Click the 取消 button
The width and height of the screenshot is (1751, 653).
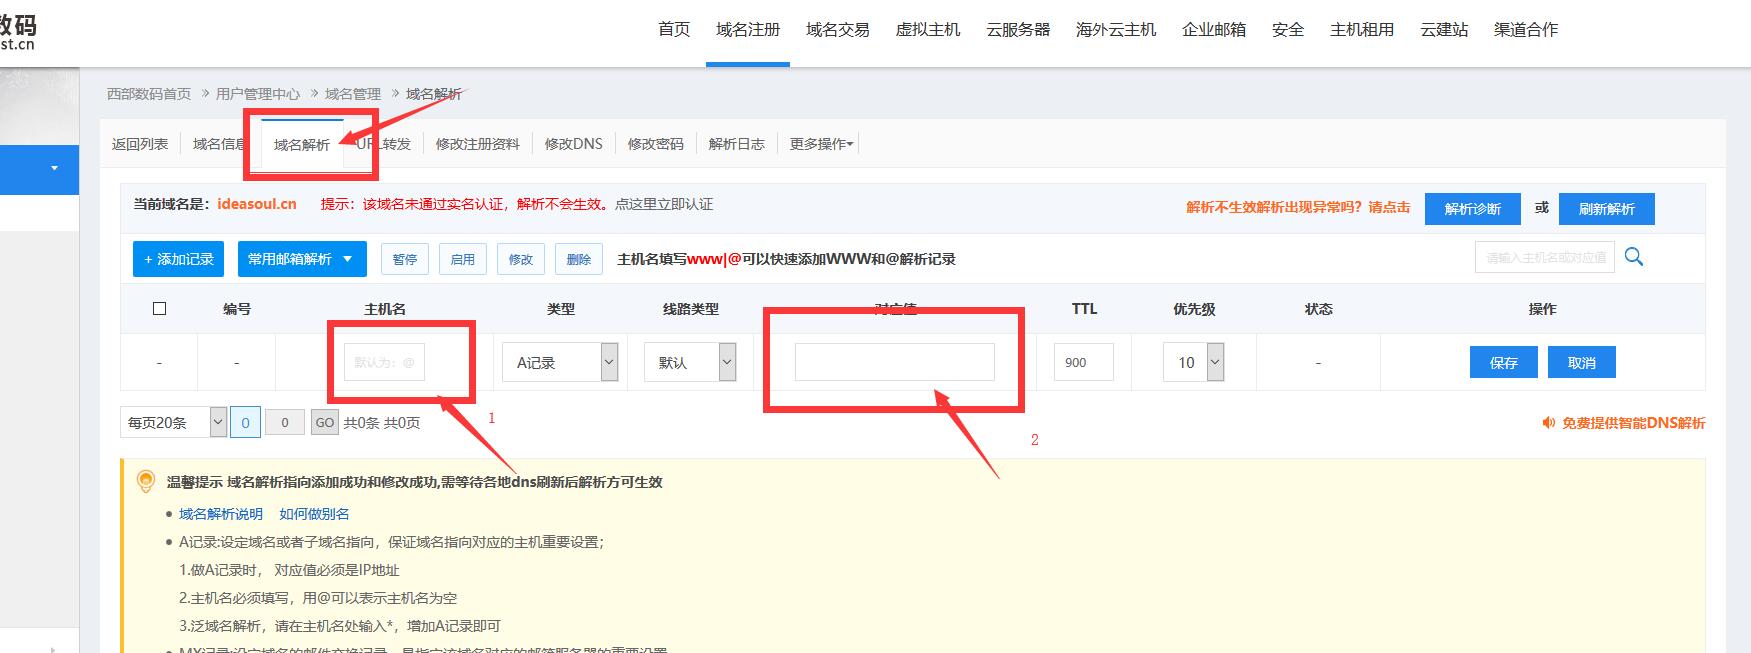click(x=1582, y=362)
